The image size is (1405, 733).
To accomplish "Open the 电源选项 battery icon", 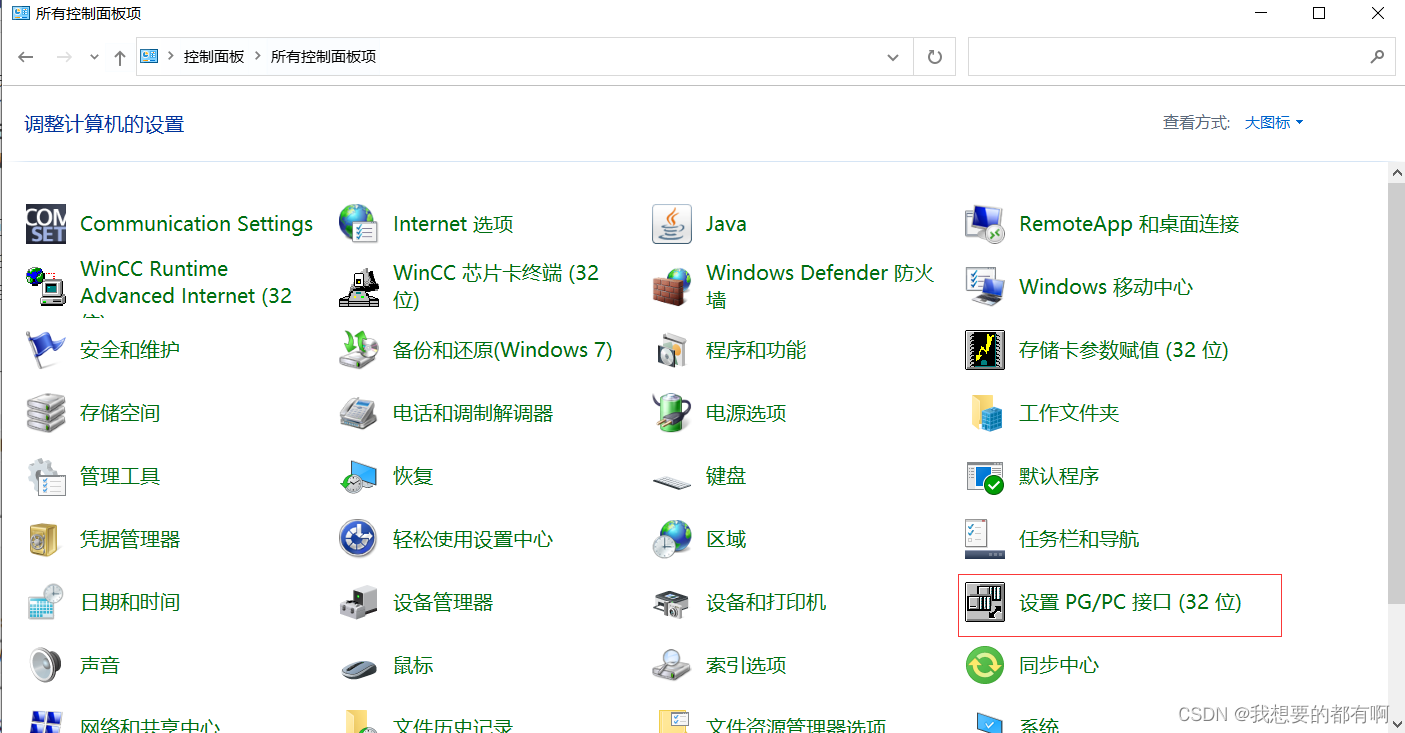I will (x=672, y=413).
